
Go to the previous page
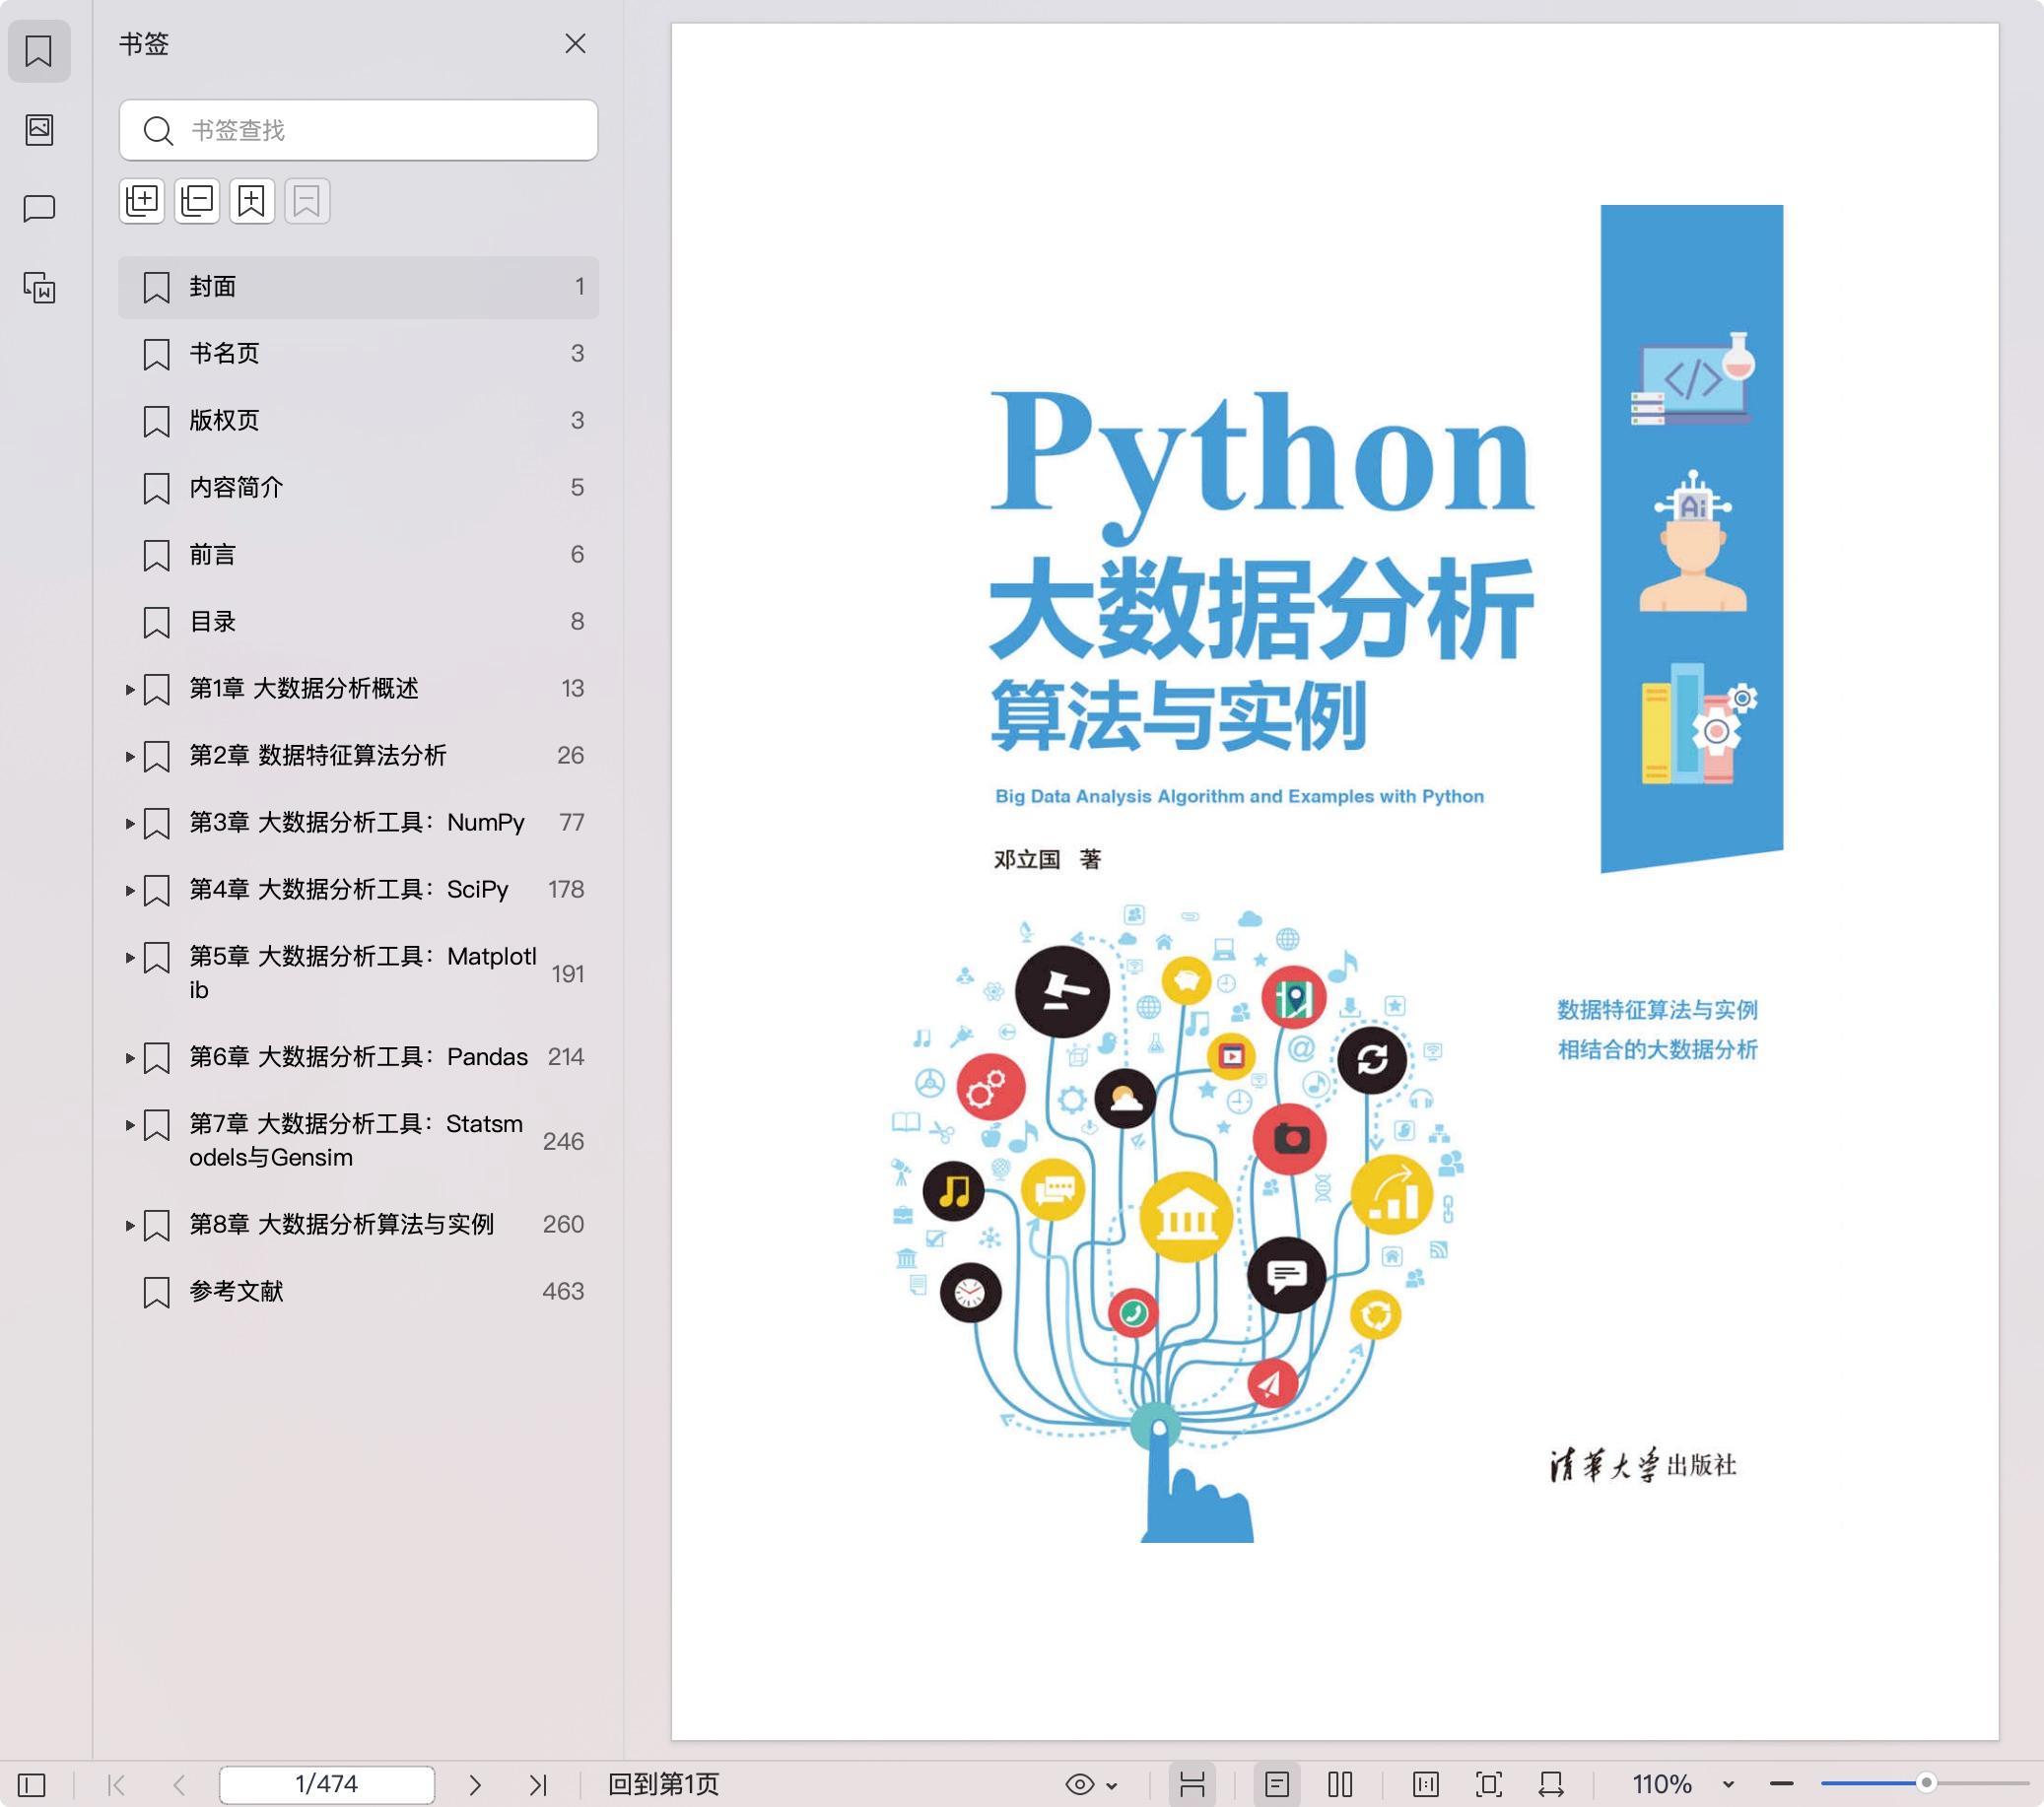[x=179, y=1784]
